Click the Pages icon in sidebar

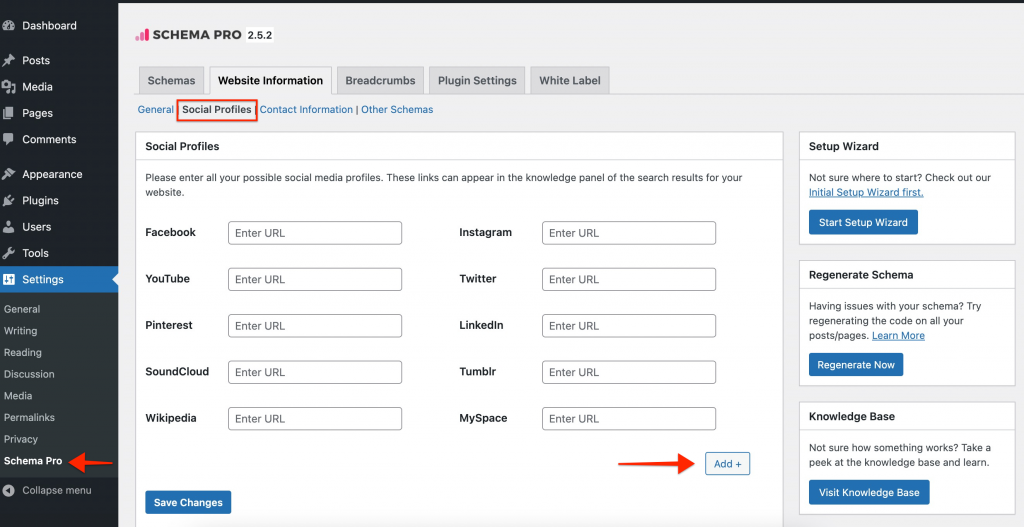coord(9,113)
